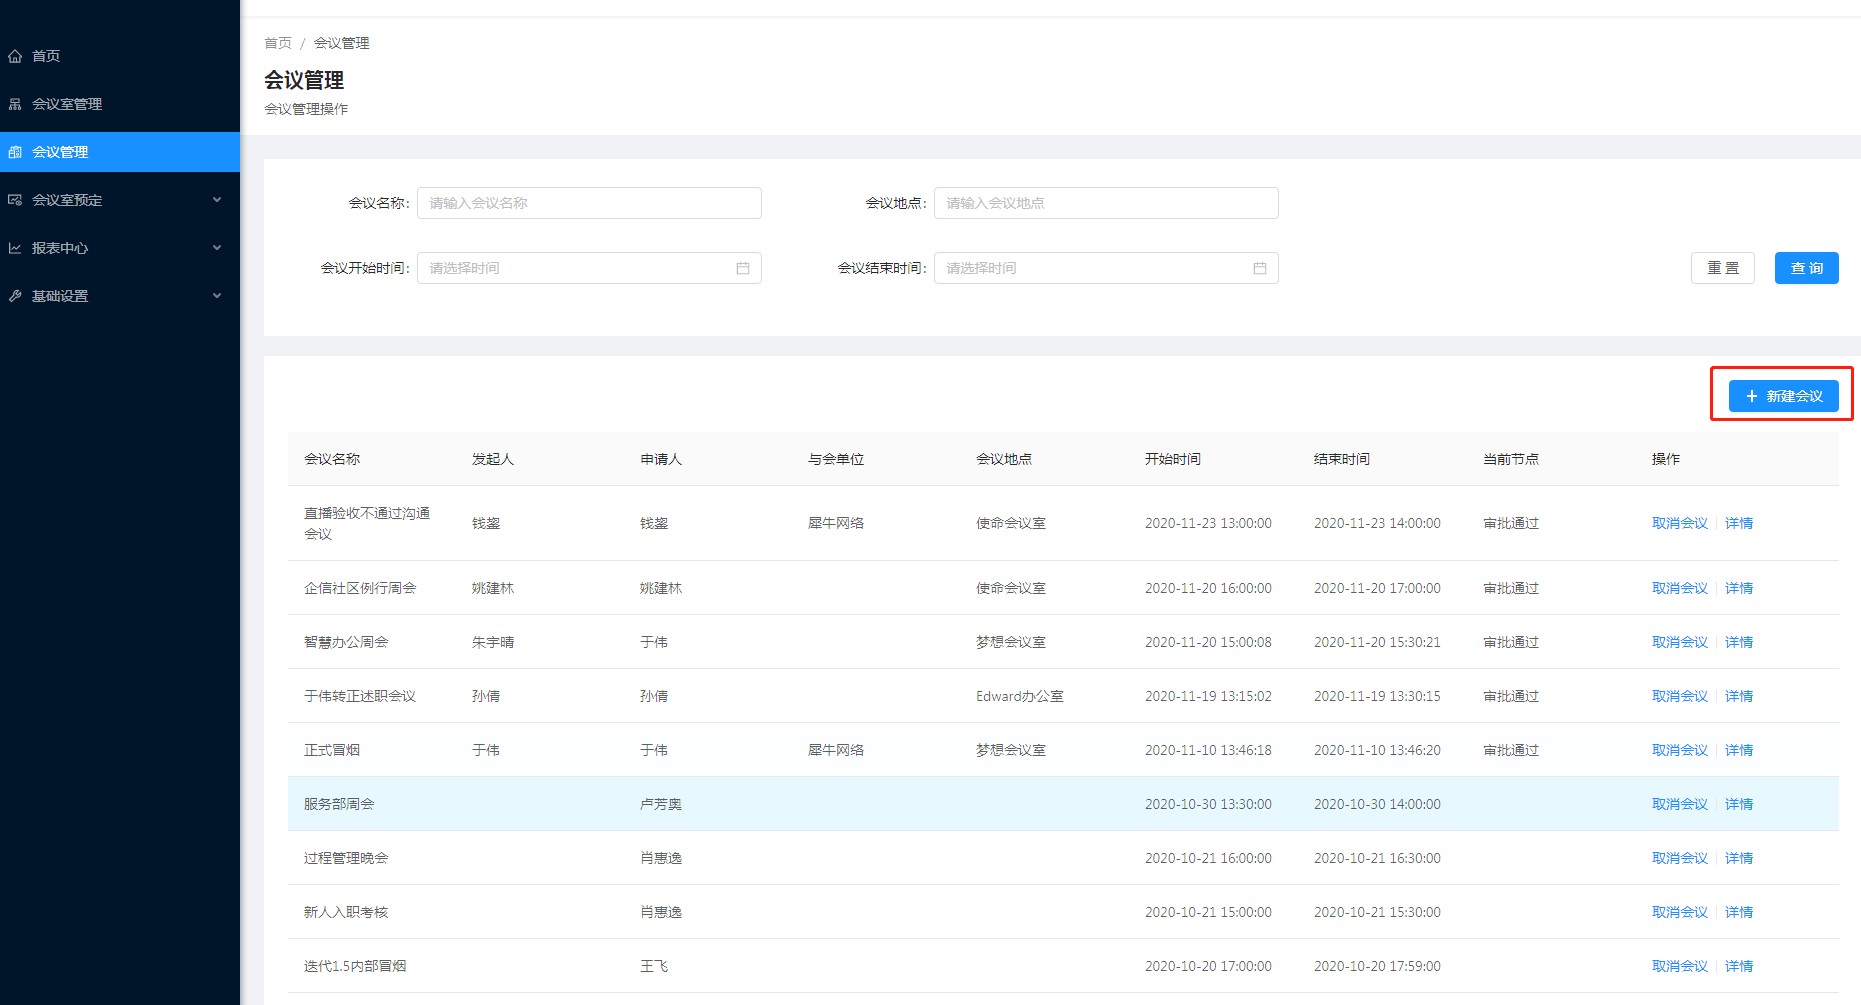Go to 首页 breadcrumb link
The height and width of the screenshot is (1005, 1861).
[278, 43]
